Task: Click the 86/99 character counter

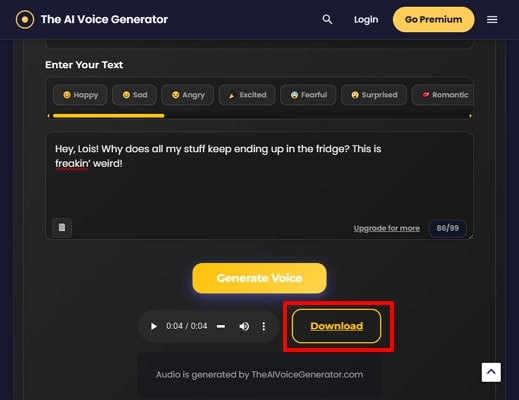Action: (448, 228)
